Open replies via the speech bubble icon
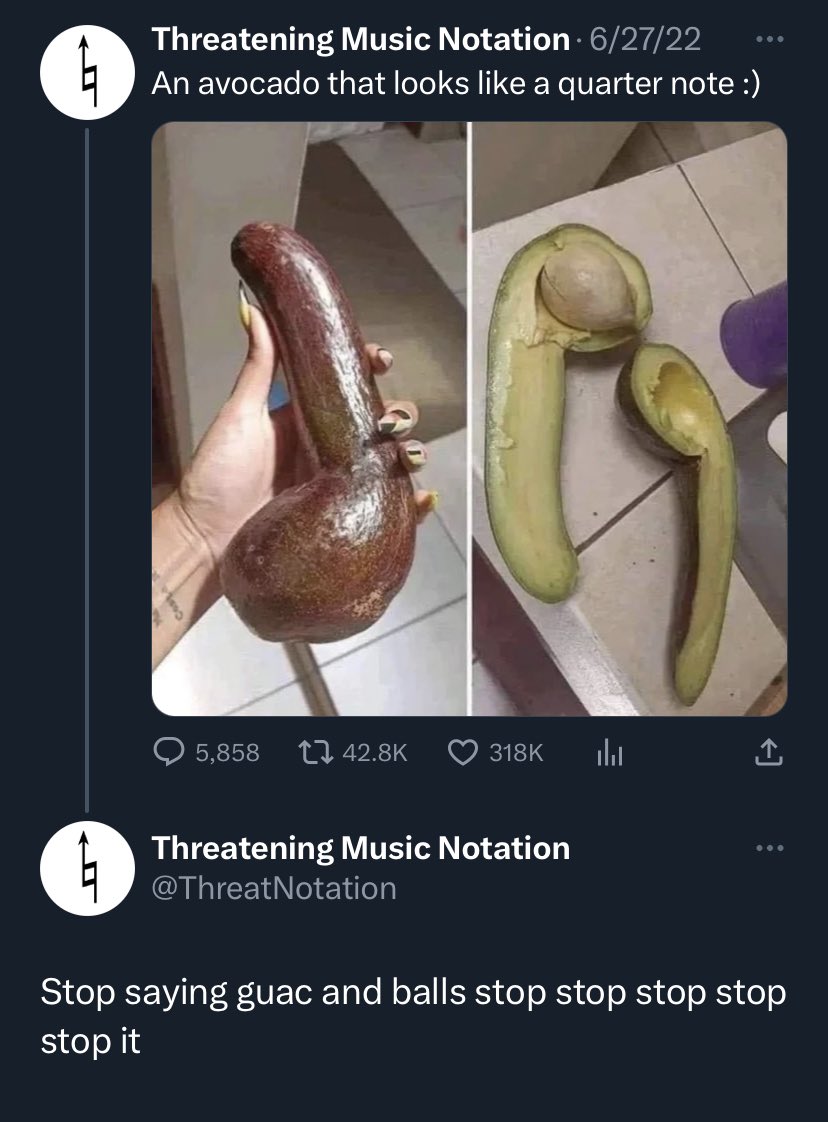 point(167,753)
